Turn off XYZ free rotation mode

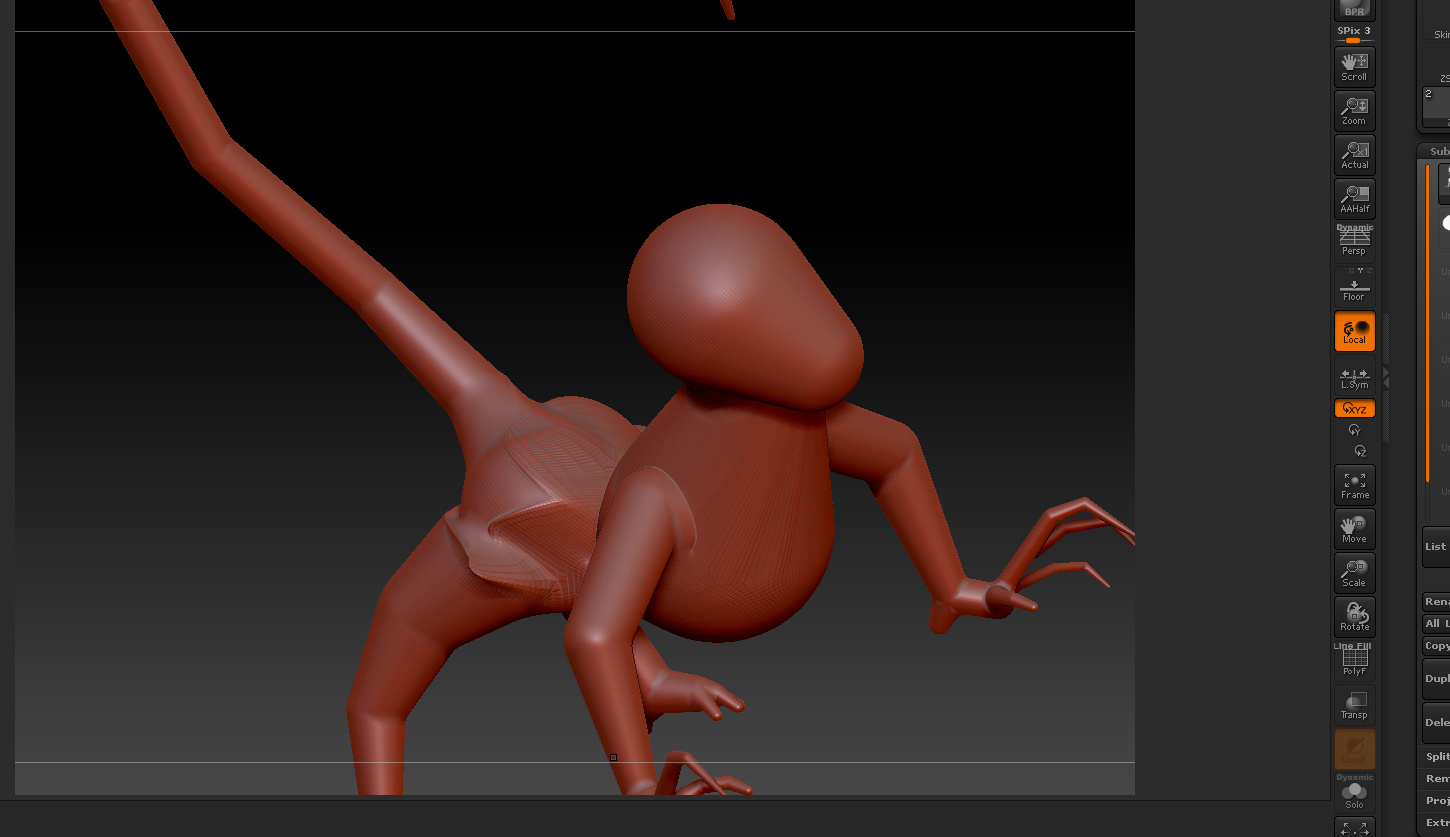[x=1355, y=408]
